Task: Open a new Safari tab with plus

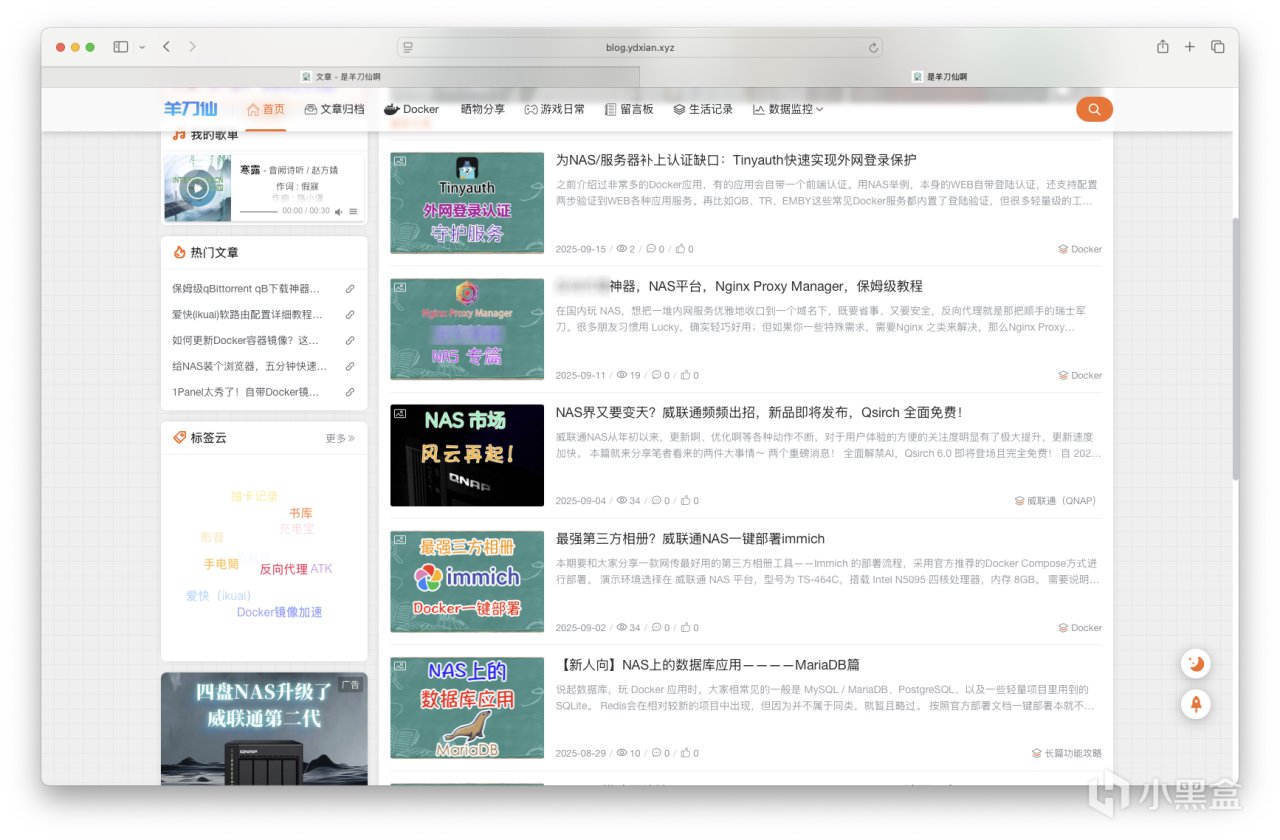Action: pos(1190,47)
